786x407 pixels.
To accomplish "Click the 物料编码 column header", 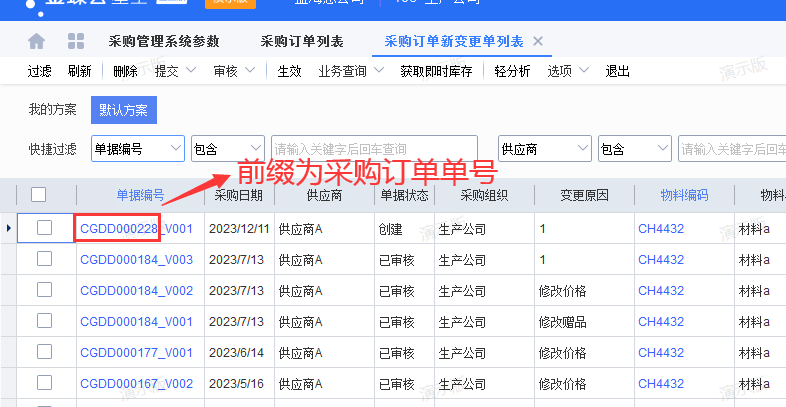I will pyautogui.click(x=685, y=195).
